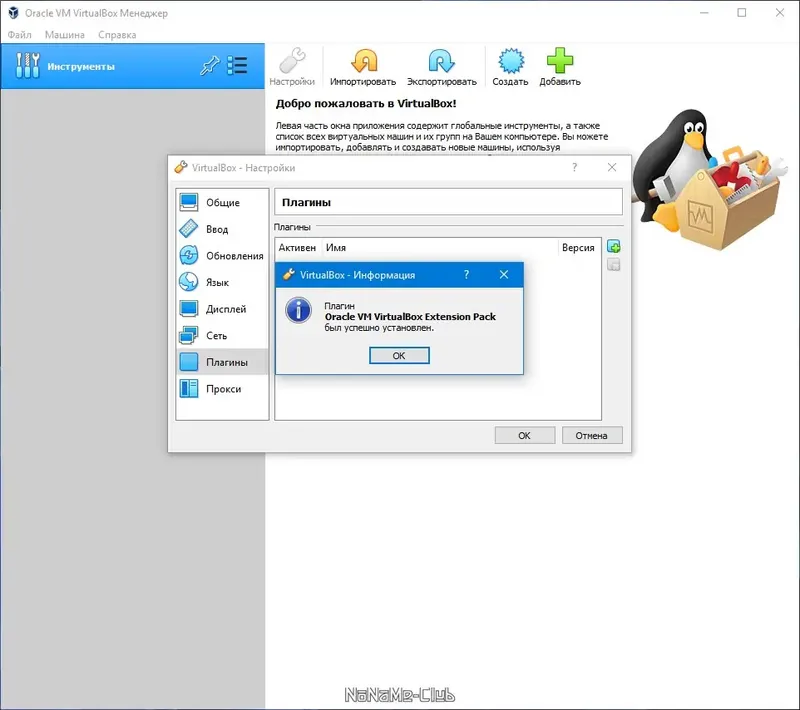Viewport: 800px width, 710px height.
Task: Click help question mark in Information dialog
Action: [466, 275]
